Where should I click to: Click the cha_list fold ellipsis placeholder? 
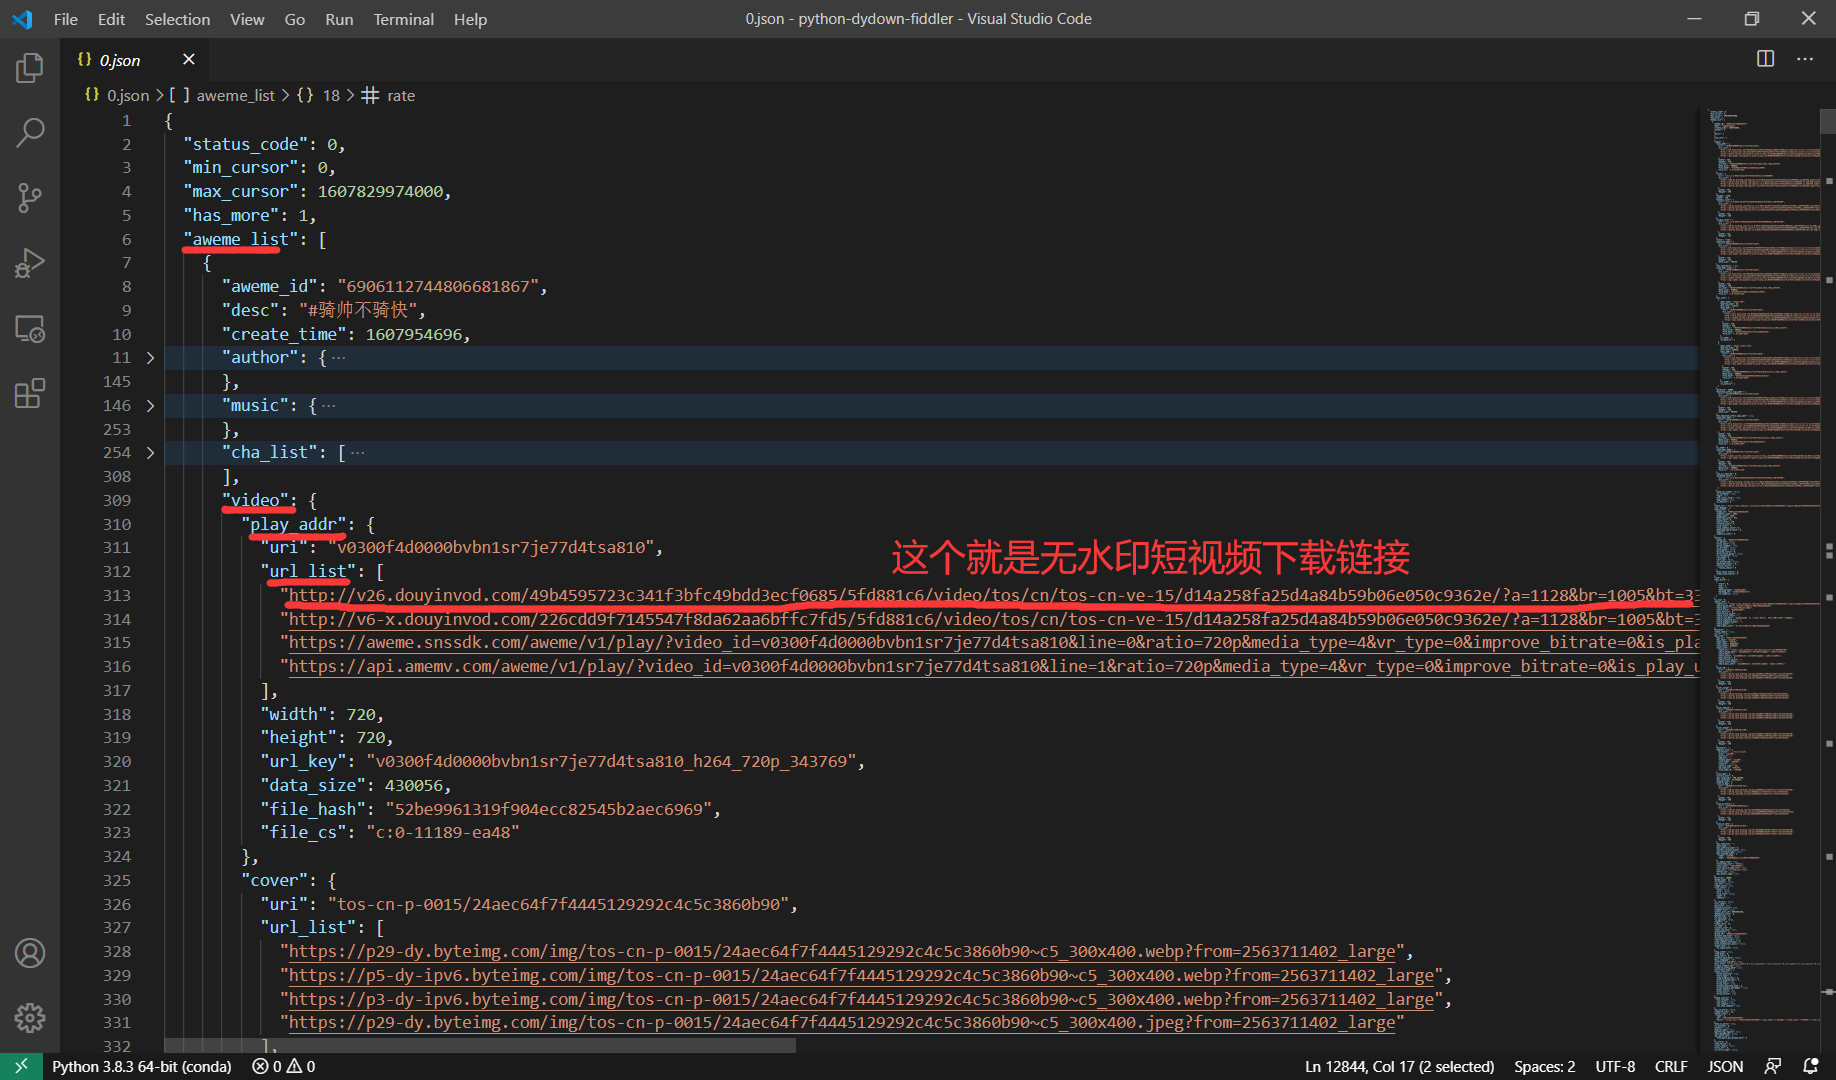pos(358,453)
